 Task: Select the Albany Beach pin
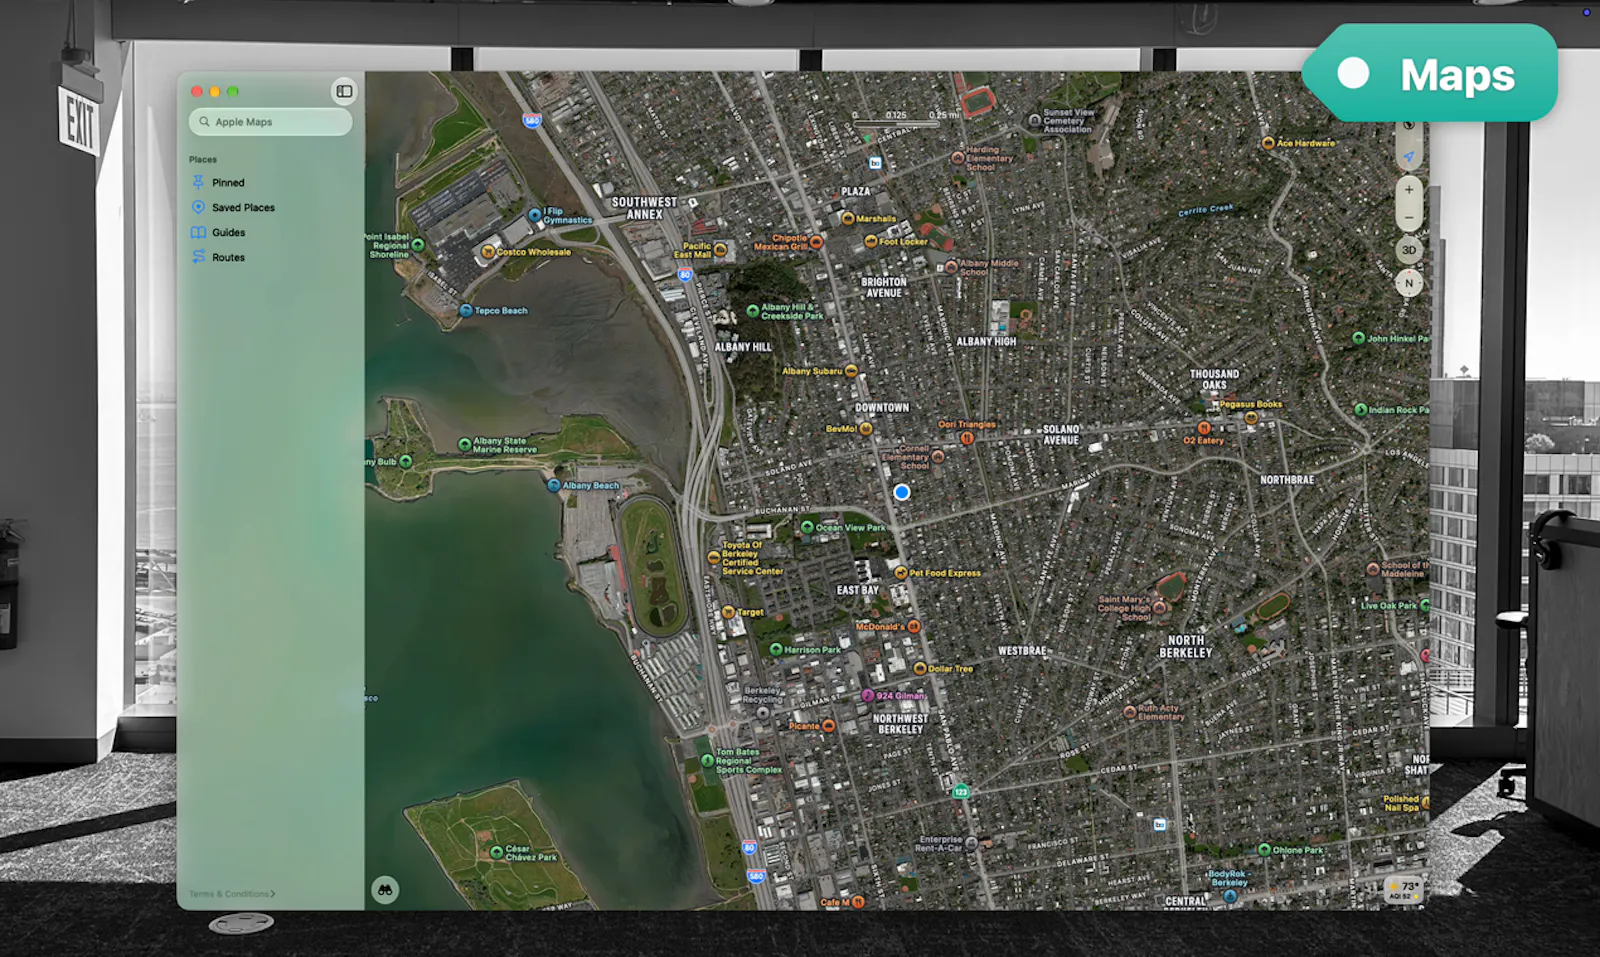pyautogui.click(x=554, y=485)
